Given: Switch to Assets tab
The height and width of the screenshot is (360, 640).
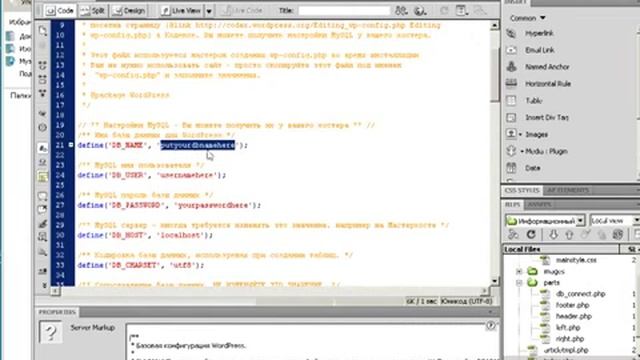Looking at the screenshot, I should pyautogui.click(x=540, y=204).
